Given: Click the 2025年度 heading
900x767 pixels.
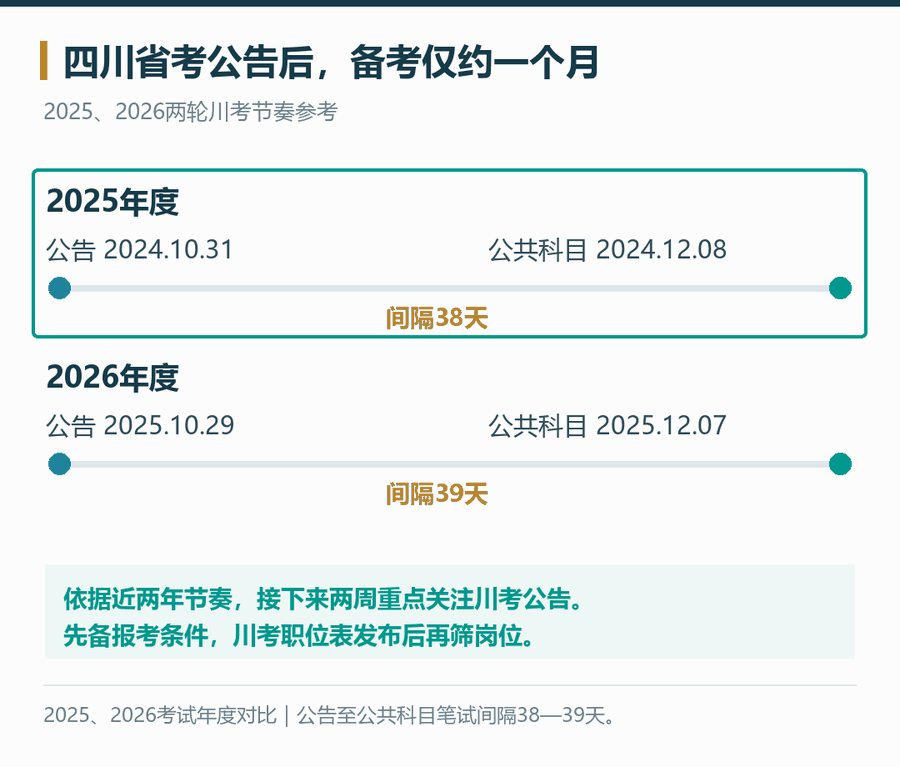Looking at the screenshot, I should coord(112,202).
